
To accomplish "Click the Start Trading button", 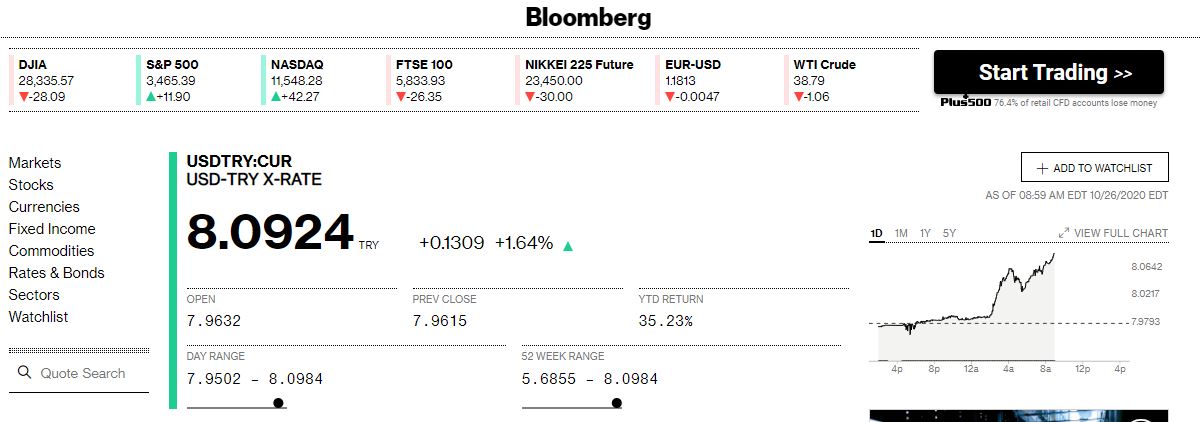I will tap(1049, 72).
